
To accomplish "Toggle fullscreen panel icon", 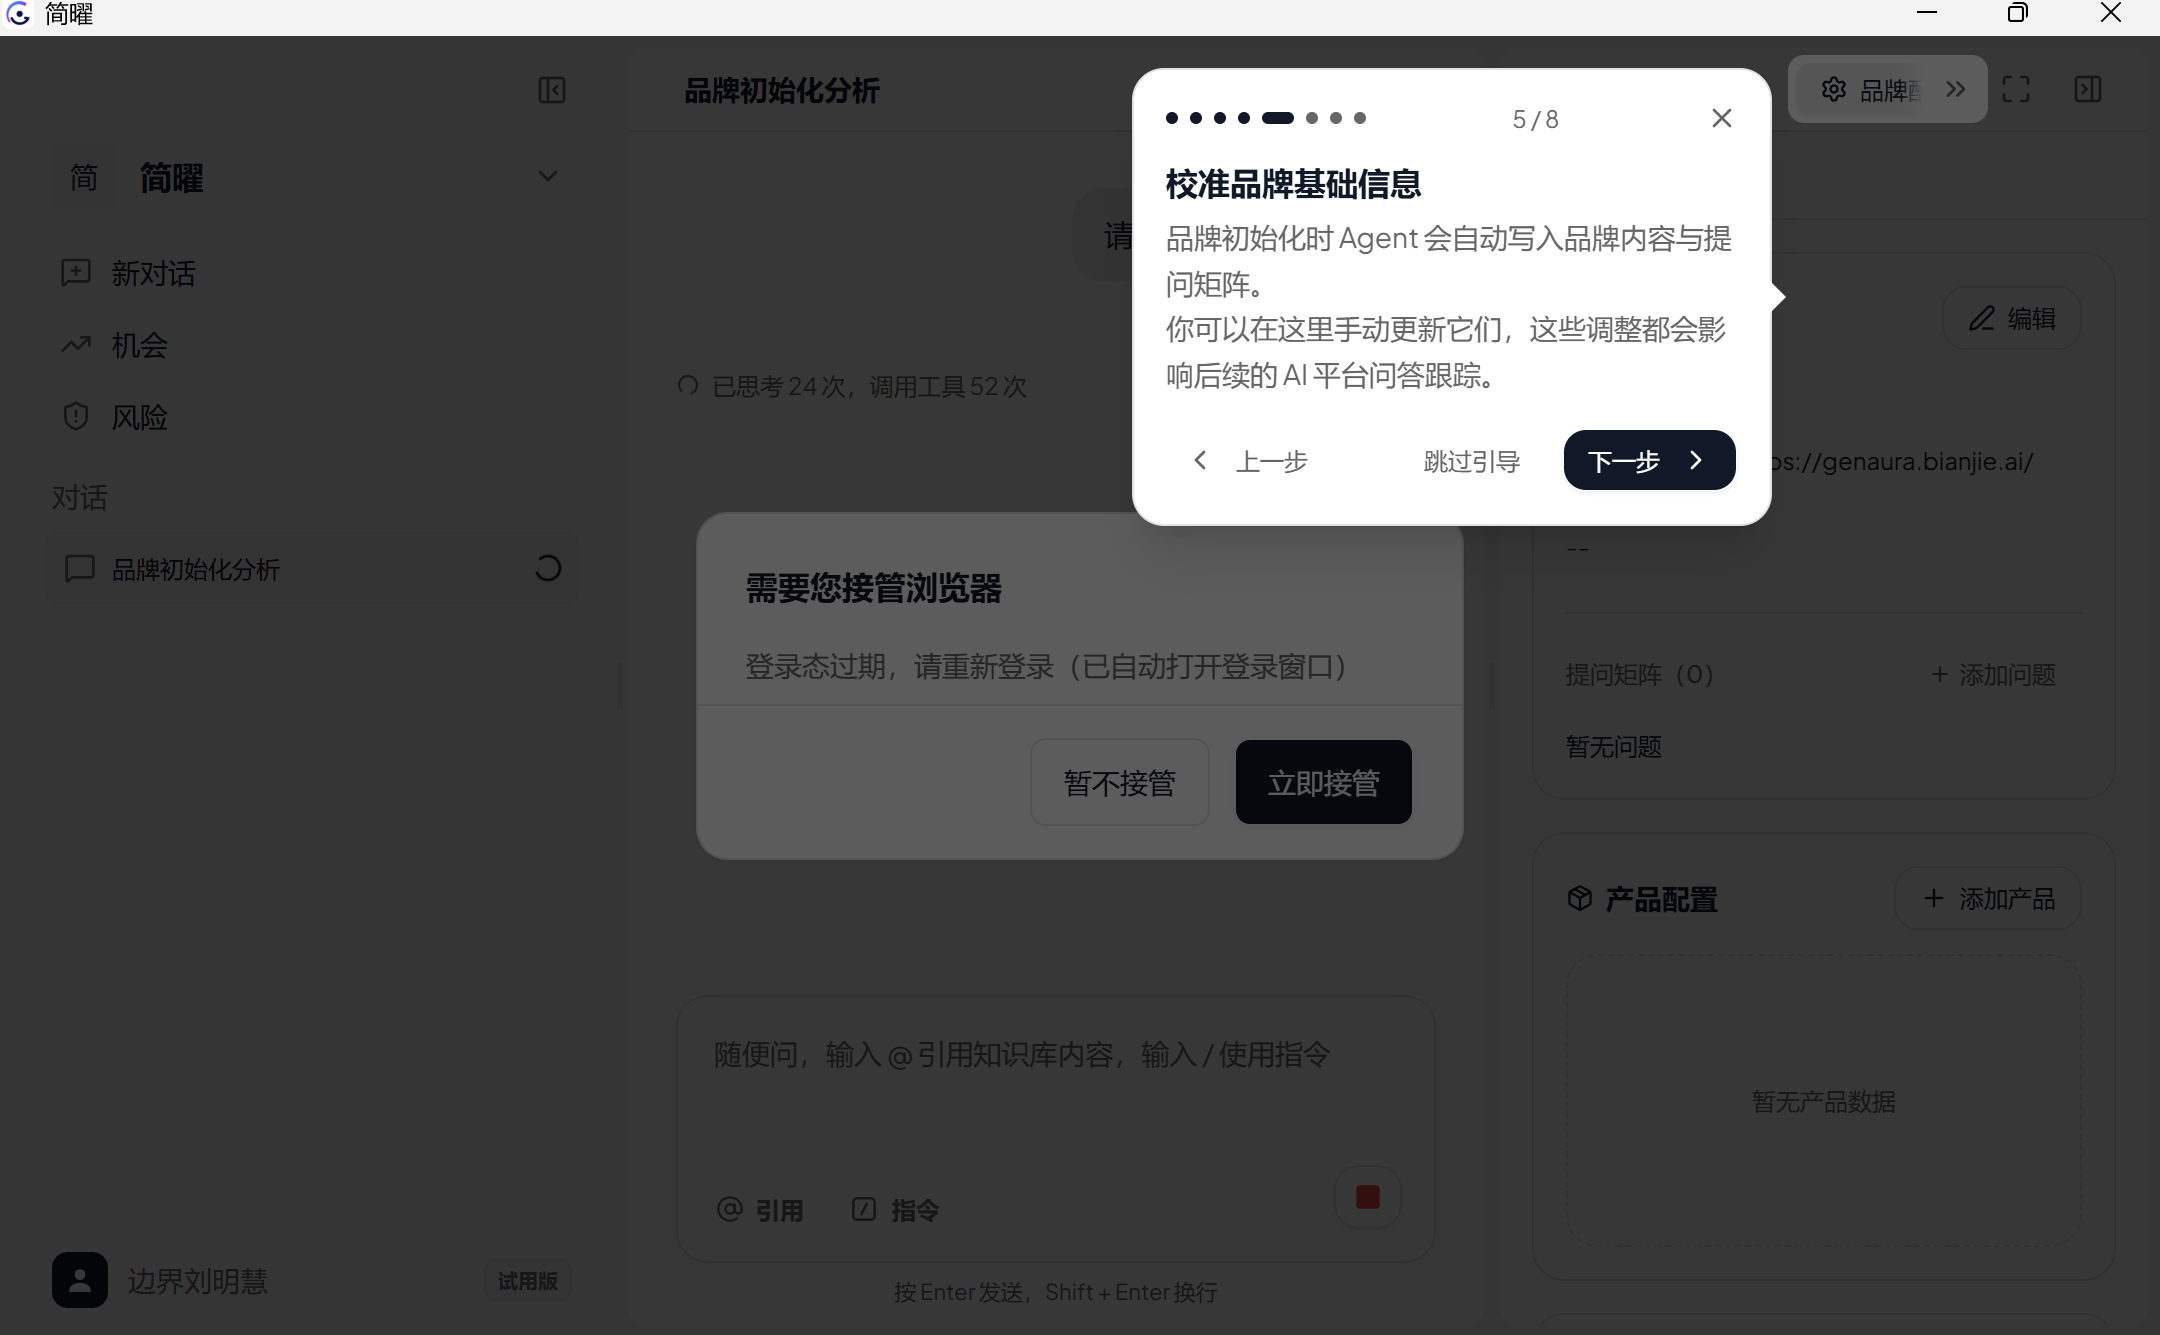I will tap(2016, 89).
